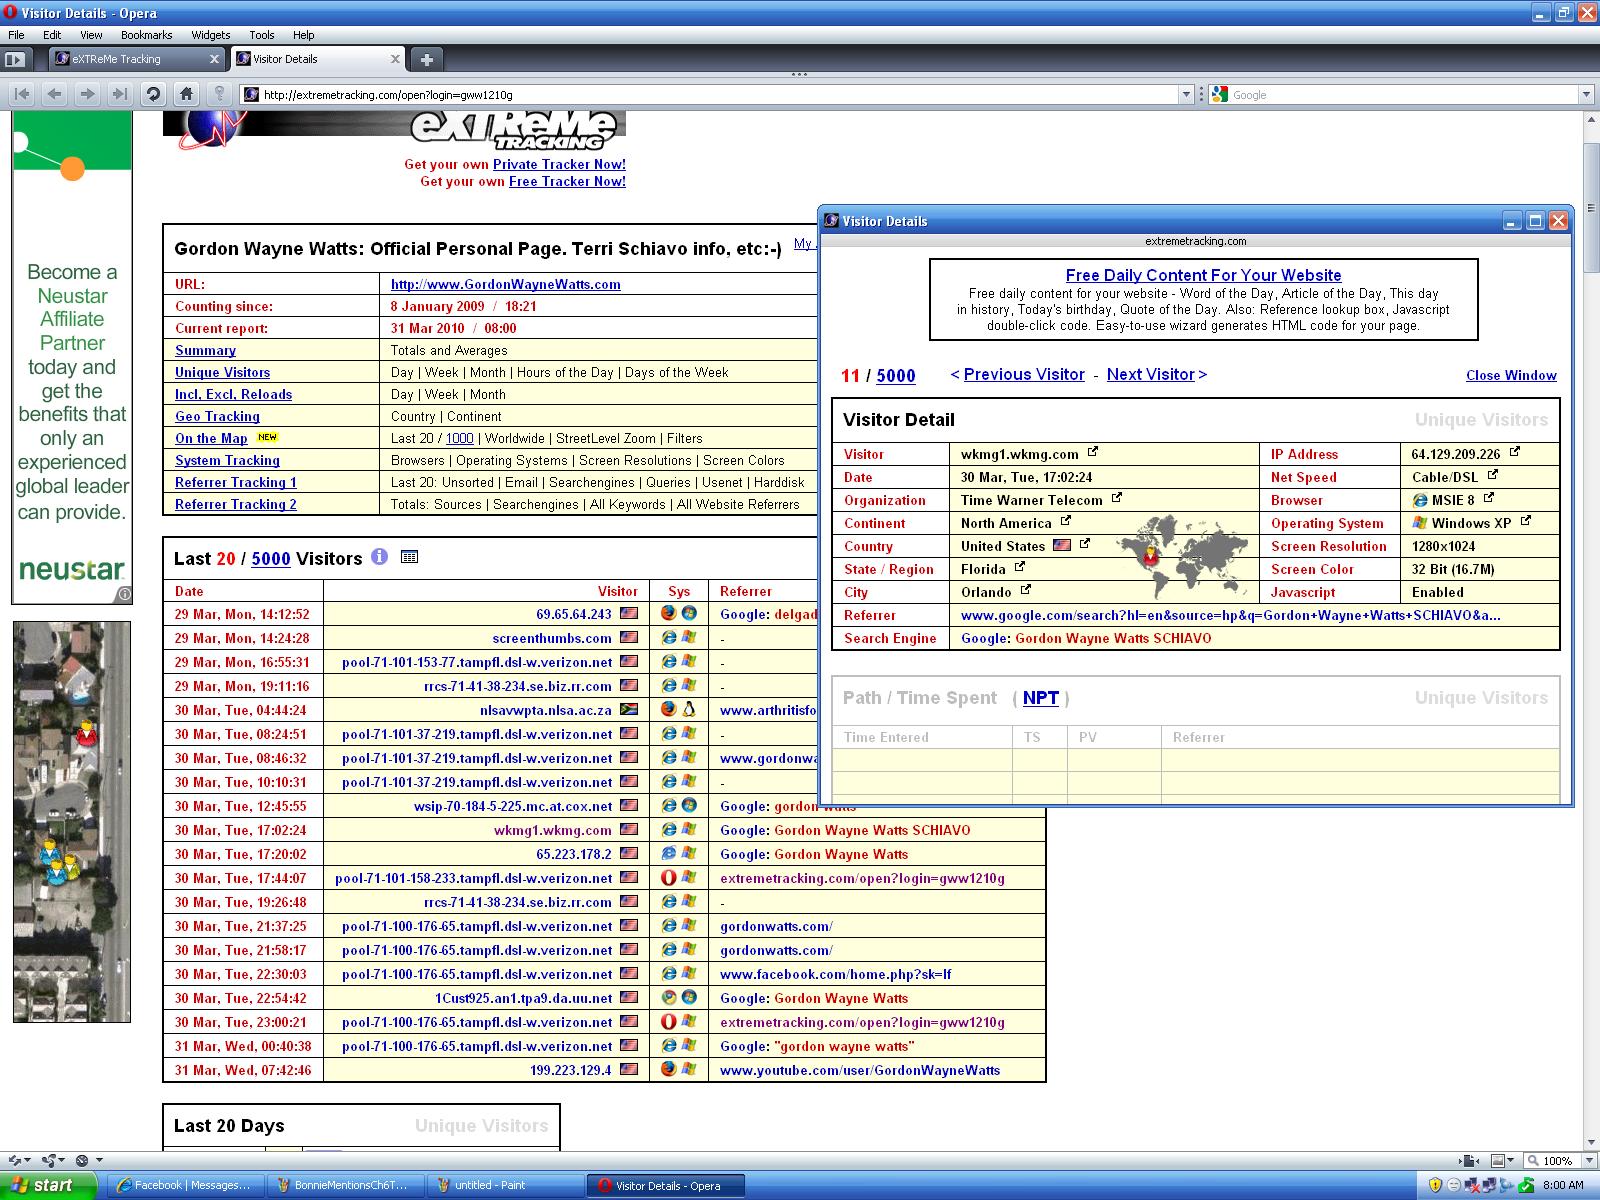Switch to the eXTReMe Tracking tab
The height and width of the screenshot is (1200, 1600).
click(x=138, y=59)
